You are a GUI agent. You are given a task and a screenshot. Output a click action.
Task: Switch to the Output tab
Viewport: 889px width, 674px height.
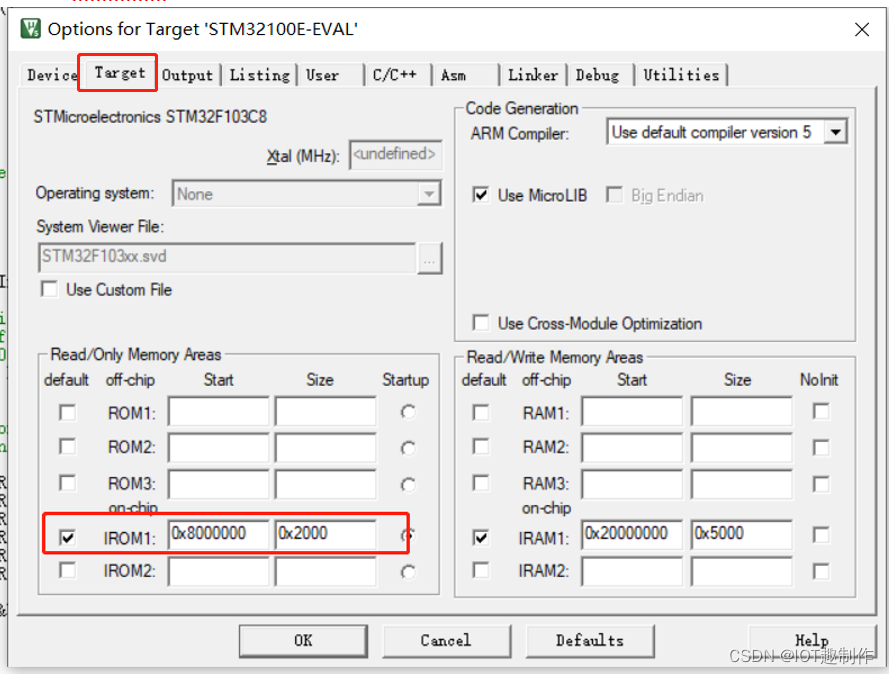188,75
